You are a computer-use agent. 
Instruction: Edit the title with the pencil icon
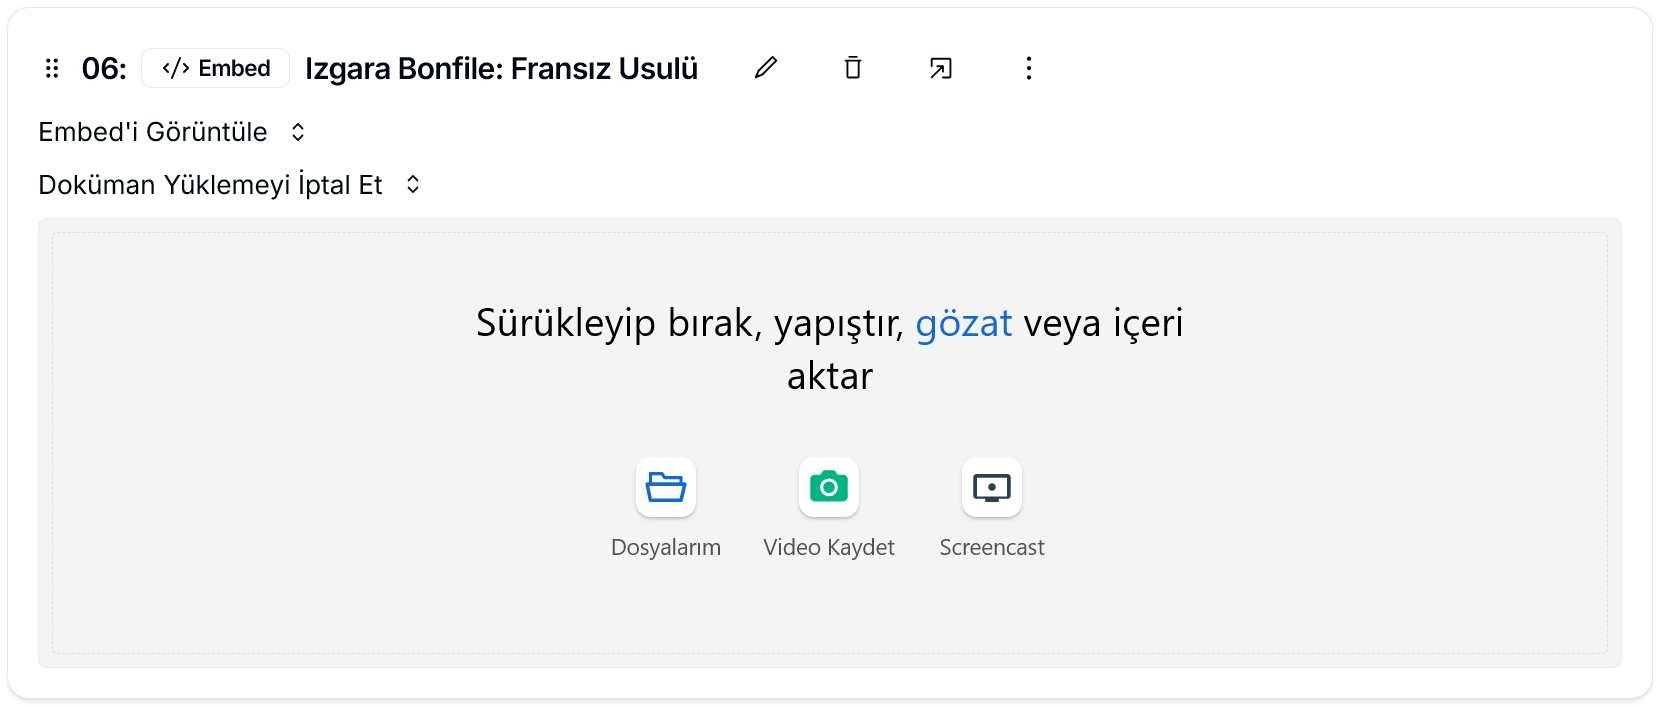click(x=766, y=68)
